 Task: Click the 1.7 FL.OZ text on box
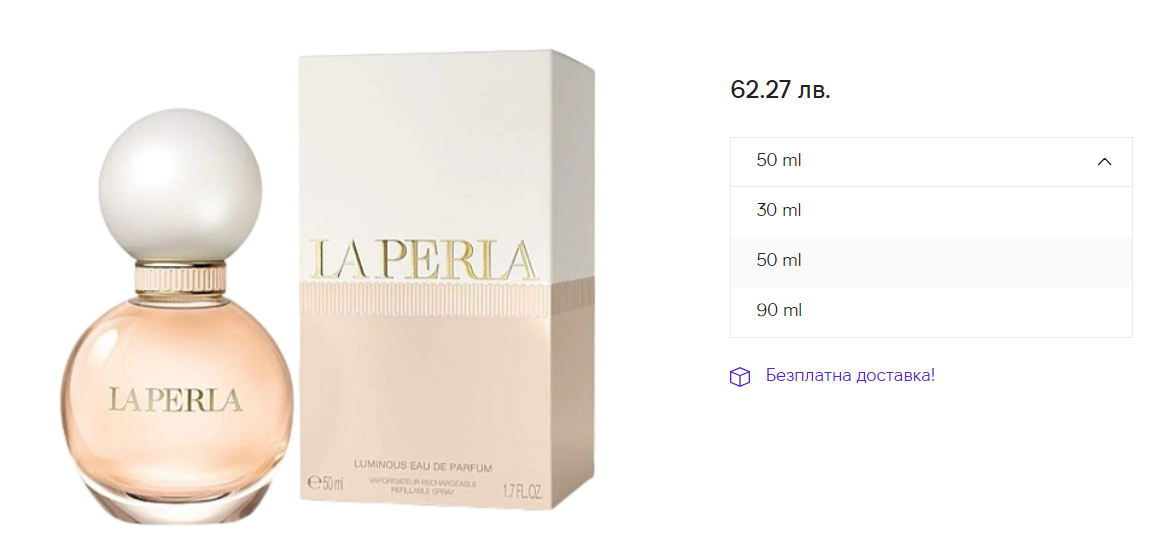pos(523,491)
